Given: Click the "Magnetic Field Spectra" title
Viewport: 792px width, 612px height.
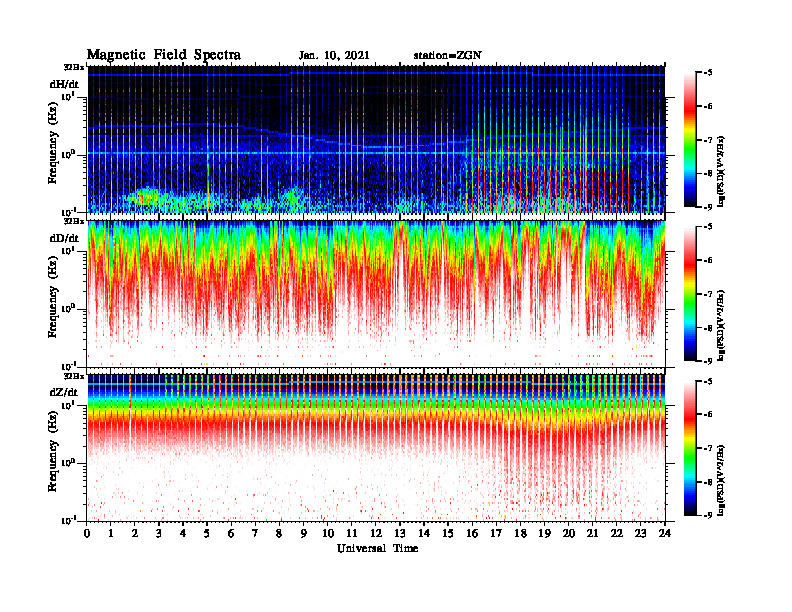Looking at the screenshot, I should pyautogui.click(x=164, y=55).
